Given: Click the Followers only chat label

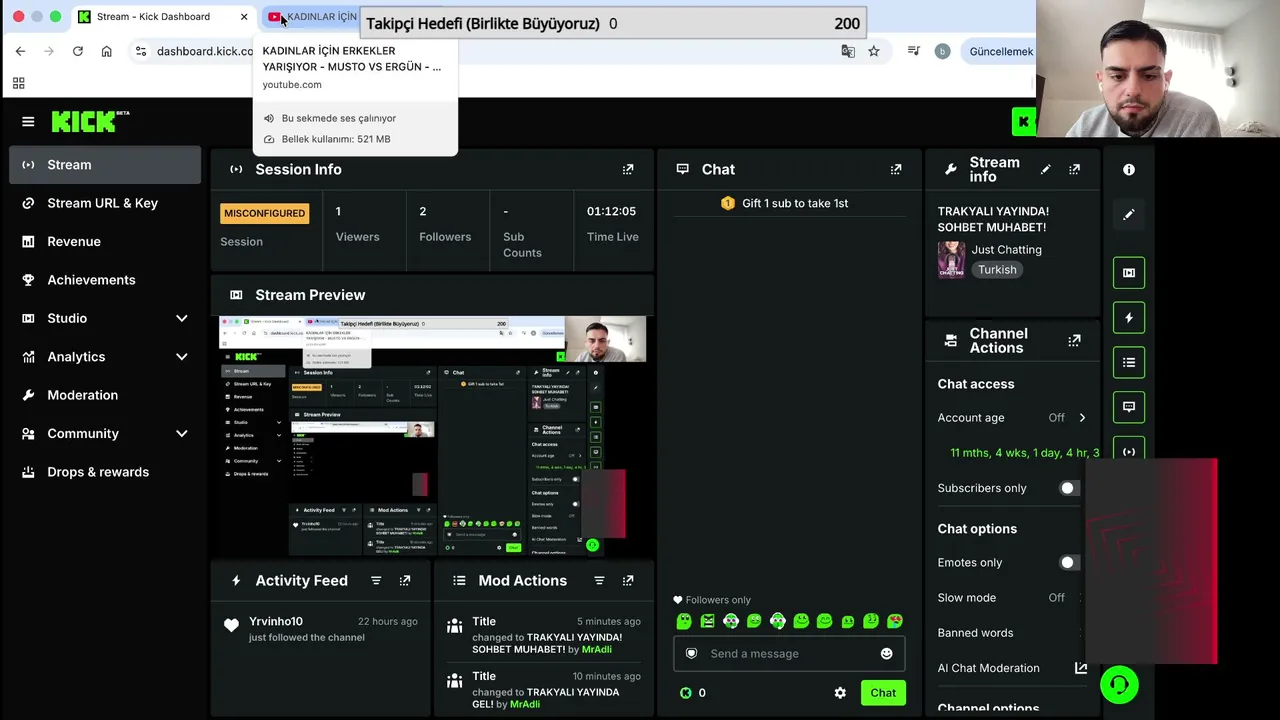Looking at the screenshot, I should 711,600.
